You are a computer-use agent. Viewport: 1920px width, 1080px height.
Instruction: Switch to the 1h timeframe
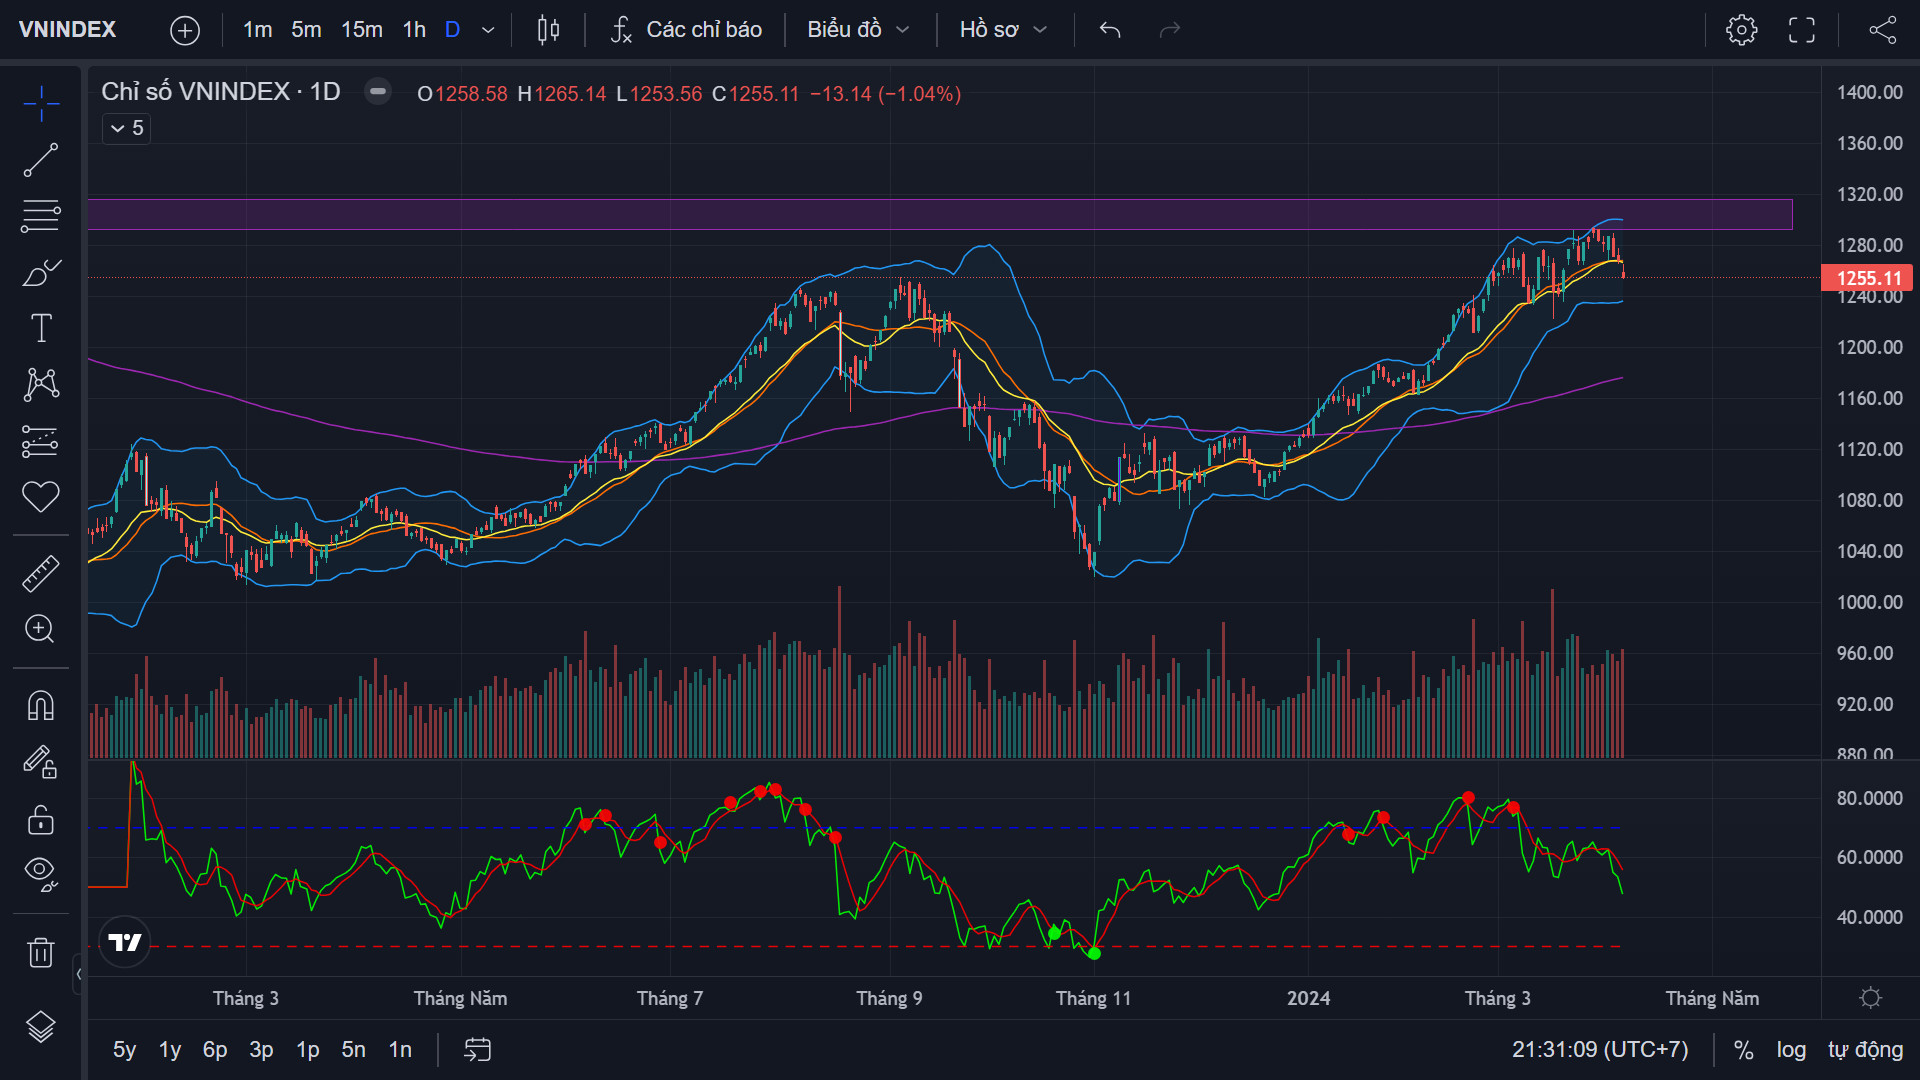(414, 30)
